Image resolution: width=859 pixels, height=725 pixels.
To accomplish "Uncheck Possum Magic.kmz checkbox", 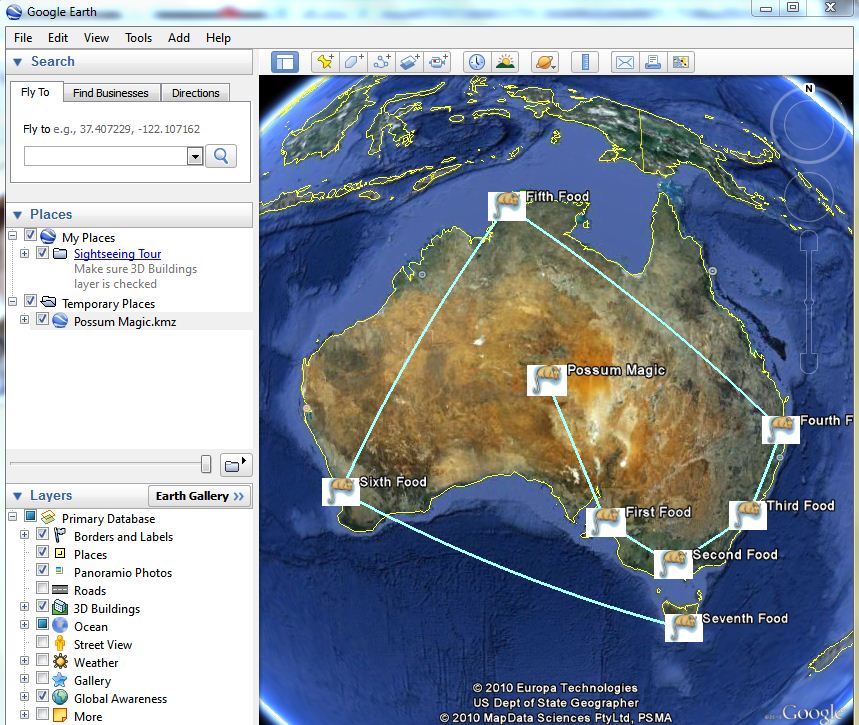I will [x=42, y=319].
